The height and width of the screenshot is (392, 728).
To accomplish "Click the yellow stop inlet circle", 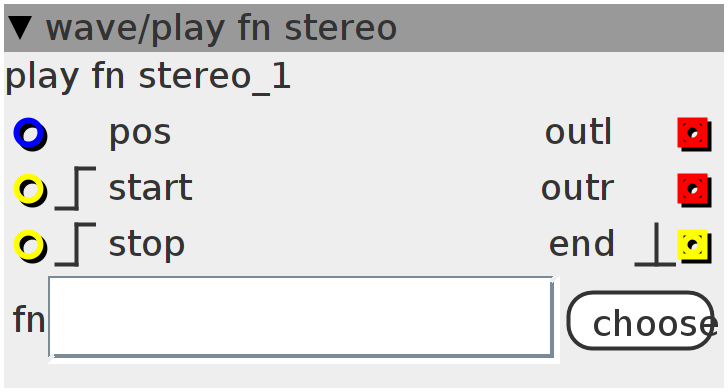I will point(30,246).
